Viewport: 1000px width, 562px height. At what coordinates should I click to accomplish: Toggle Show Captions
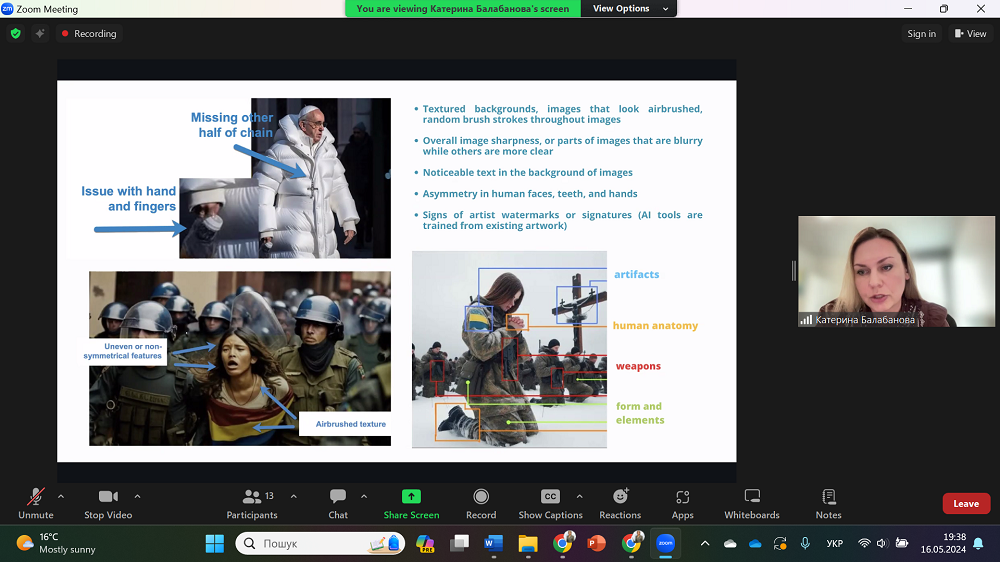pos(550,497)
